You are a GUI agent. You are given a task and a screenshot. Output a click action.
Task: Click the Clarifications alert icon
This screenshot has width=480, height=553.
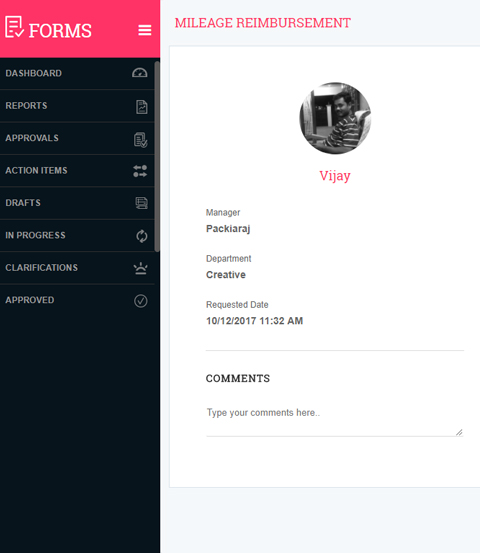tap(140, 268)
